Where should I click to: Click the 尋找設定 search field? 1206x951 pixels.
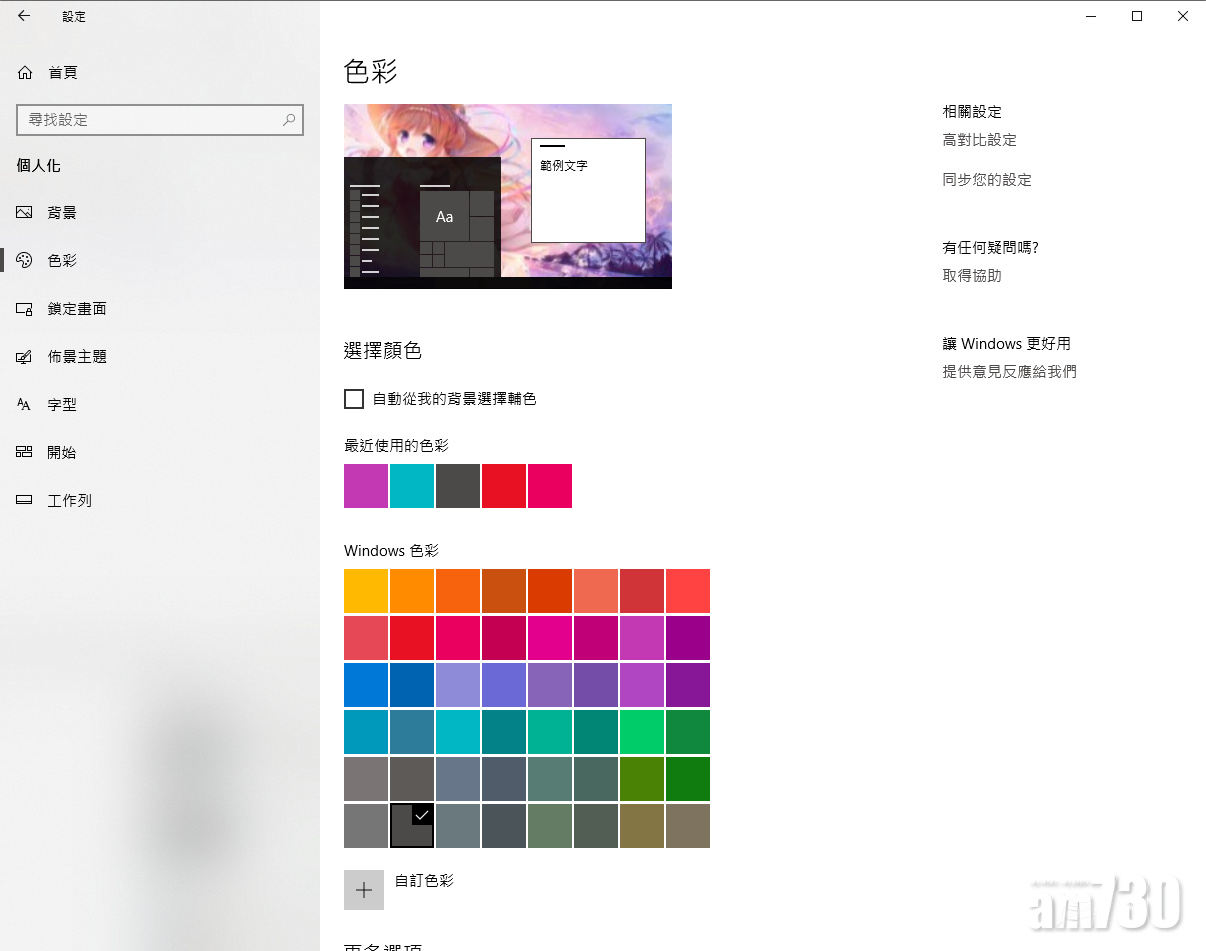coord(150,120)
